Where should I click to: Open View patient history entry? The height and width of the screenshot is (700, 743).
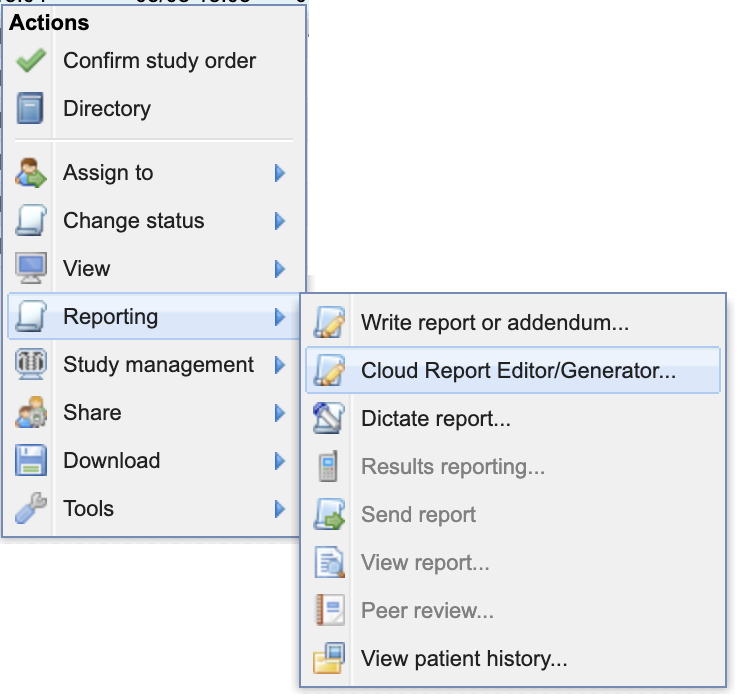pyautogui.click(x=513, y=658)
